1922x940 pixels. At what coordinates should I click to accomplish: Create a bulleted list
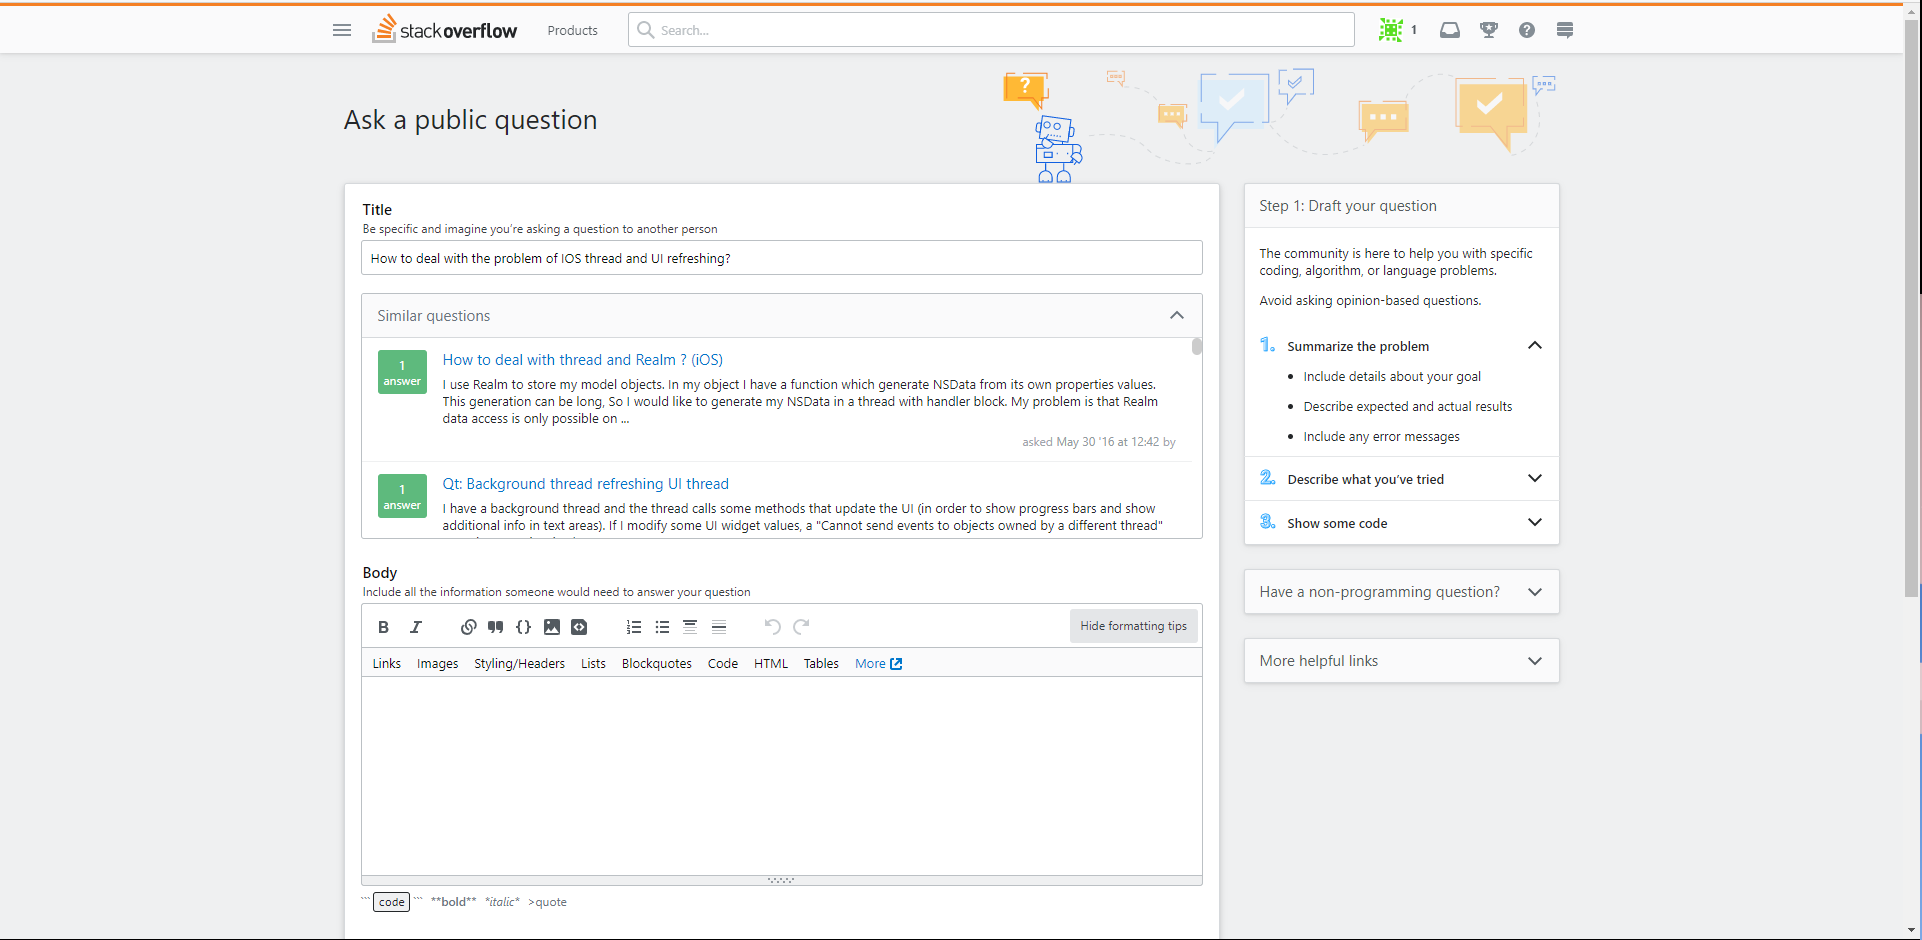662,627
